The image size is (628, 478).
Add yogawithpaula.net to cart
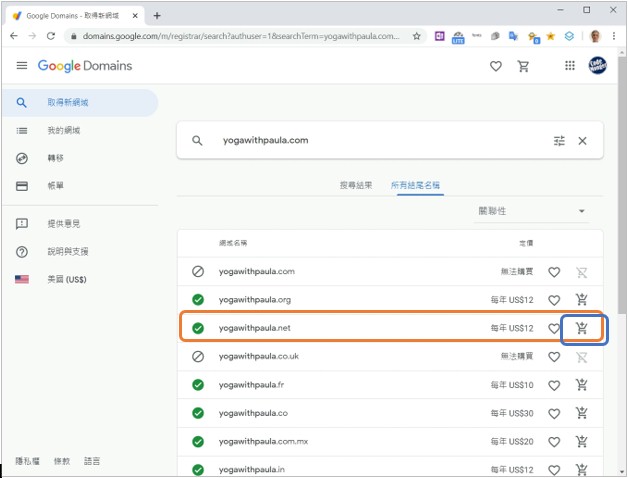pyautogui.click(x=582, y=328)
